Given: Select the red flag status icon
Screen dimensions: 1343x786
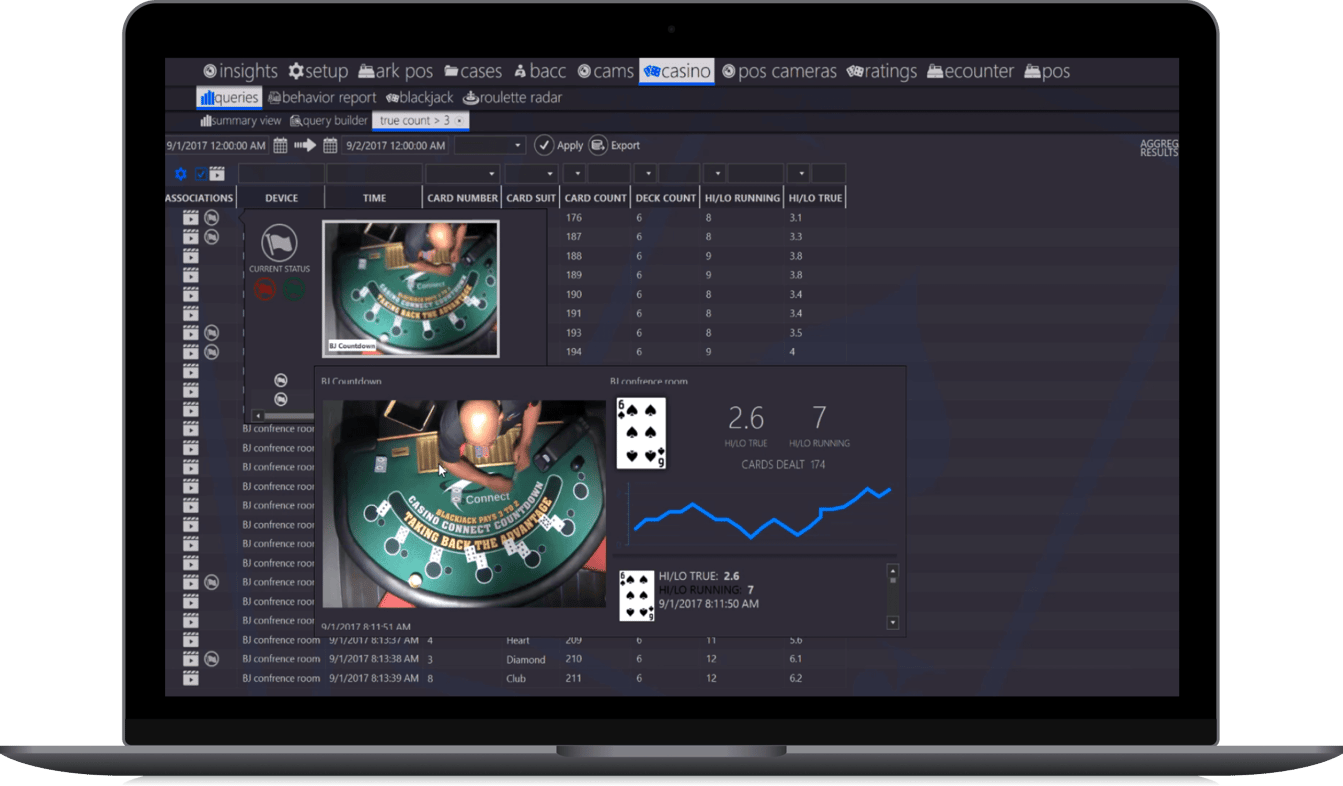Looking at the screenshot, I should click(265, 290).
